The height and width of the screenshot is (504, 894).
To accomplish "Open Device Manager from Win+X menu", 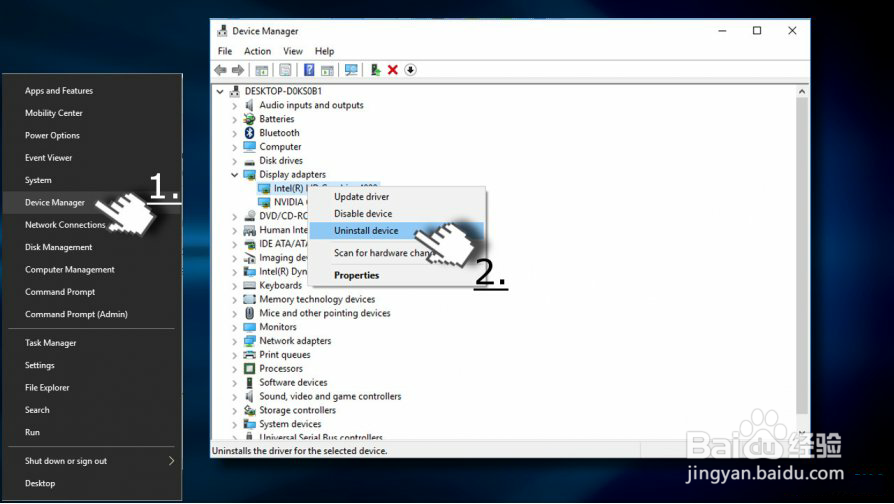I will (92, 202).
